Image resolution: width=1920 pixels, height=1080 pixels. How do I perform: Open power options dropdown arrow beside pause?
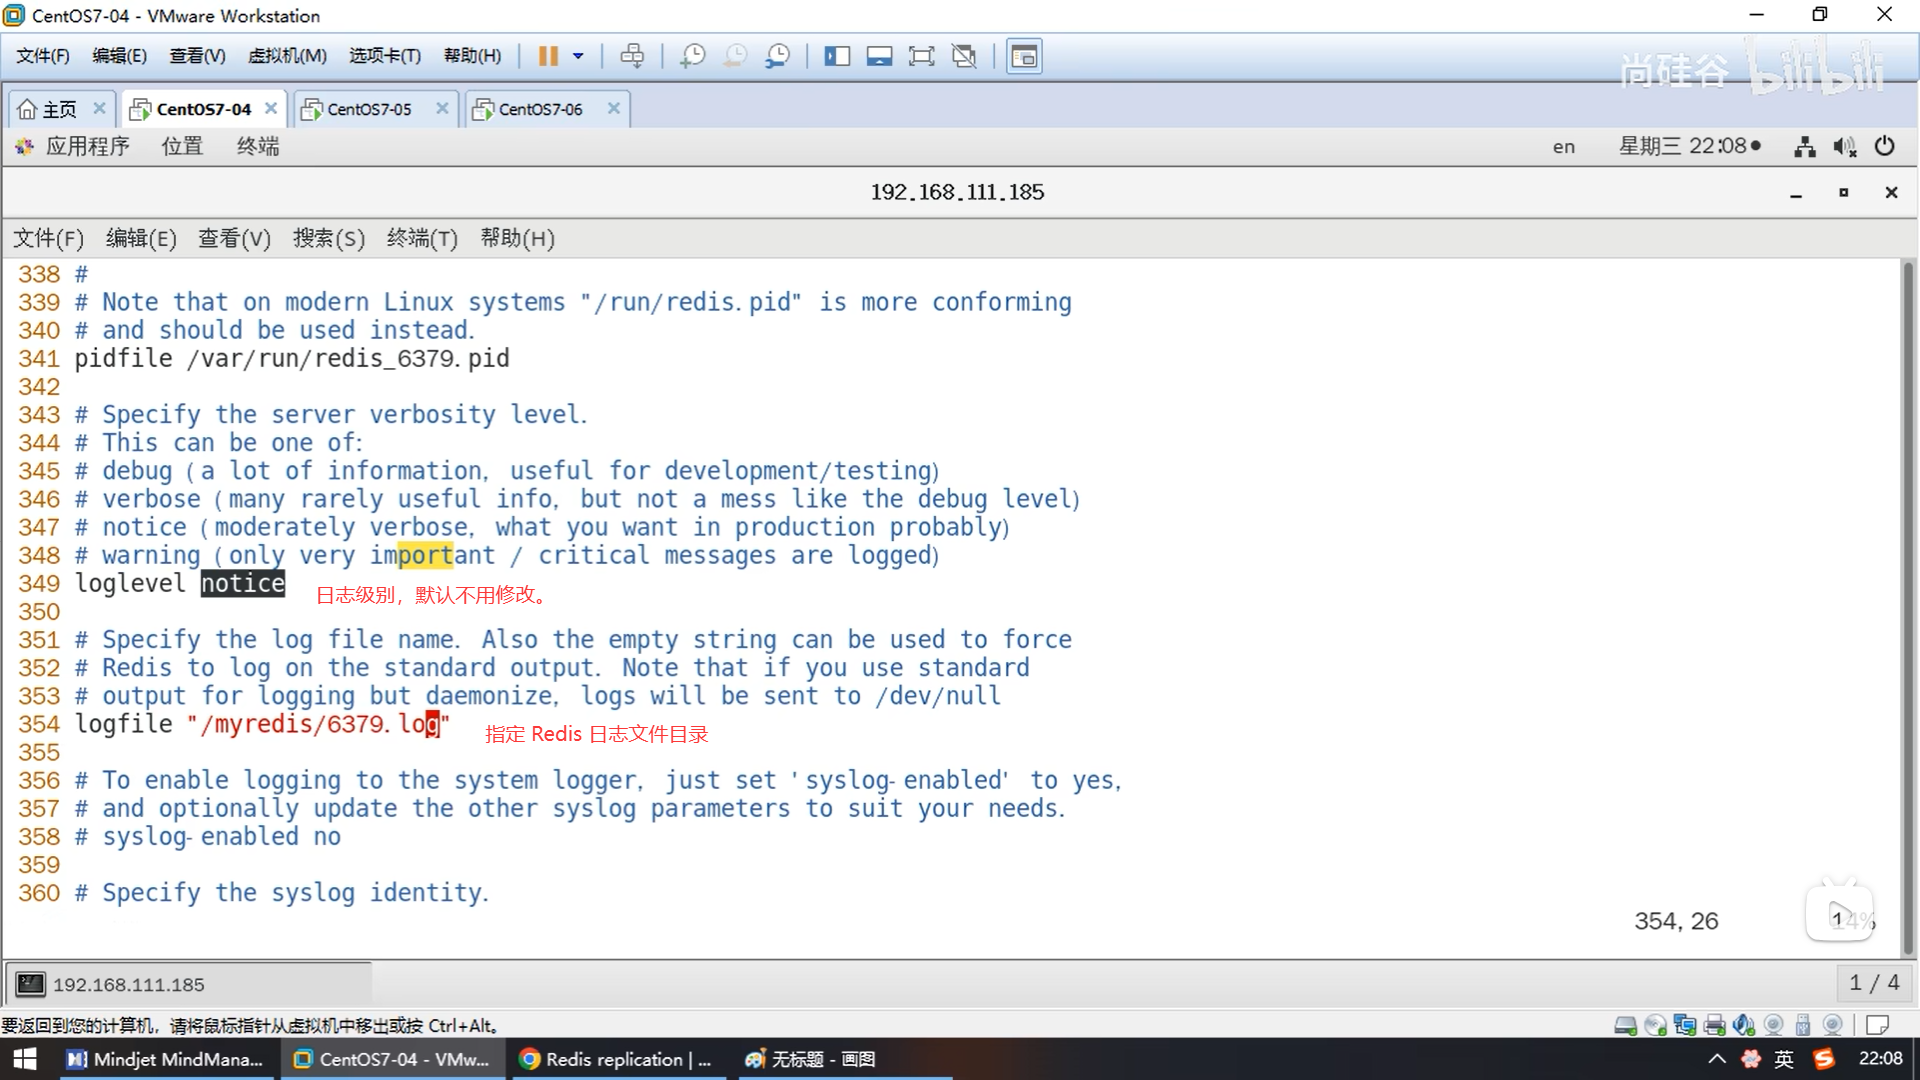578,56
